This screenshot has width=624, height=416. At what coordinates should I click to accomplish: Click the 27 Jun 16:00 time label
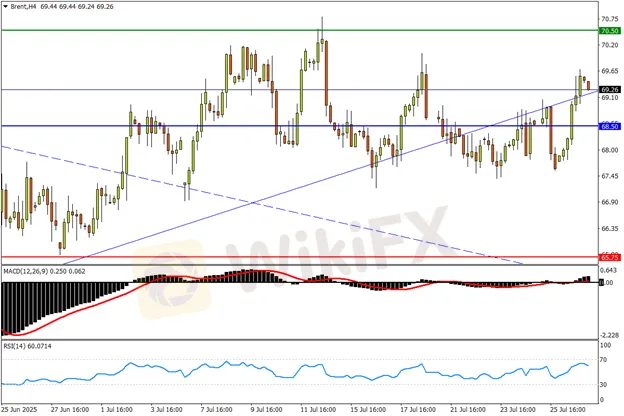[70, 409]
